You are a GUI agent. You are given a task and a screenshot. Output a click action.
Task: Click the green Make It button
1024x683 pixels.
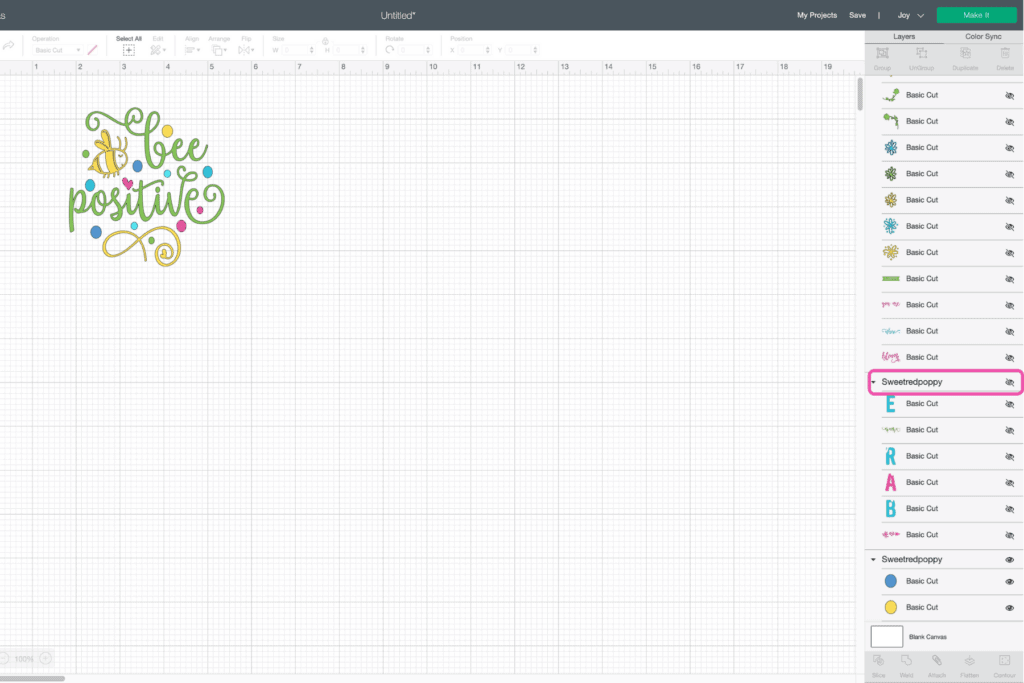(x=976, y=15)
